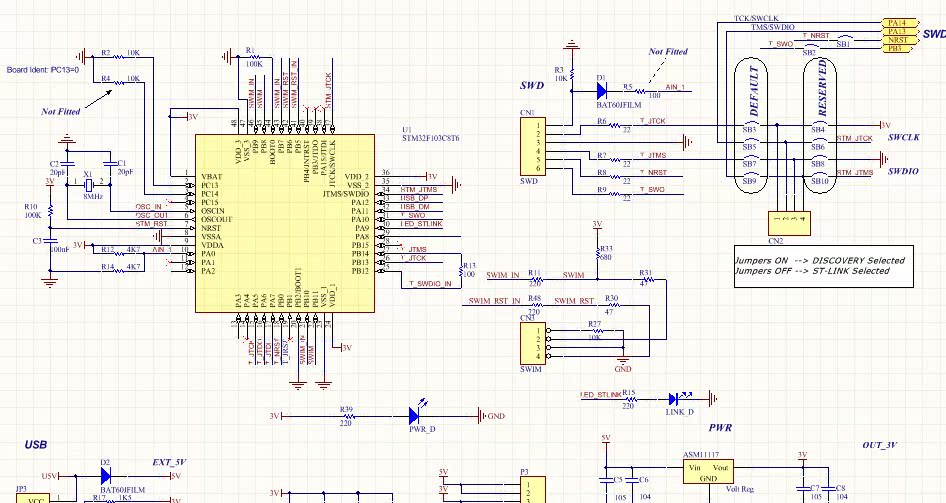Click the AIN_1 label right of R5

pos(675,87)
